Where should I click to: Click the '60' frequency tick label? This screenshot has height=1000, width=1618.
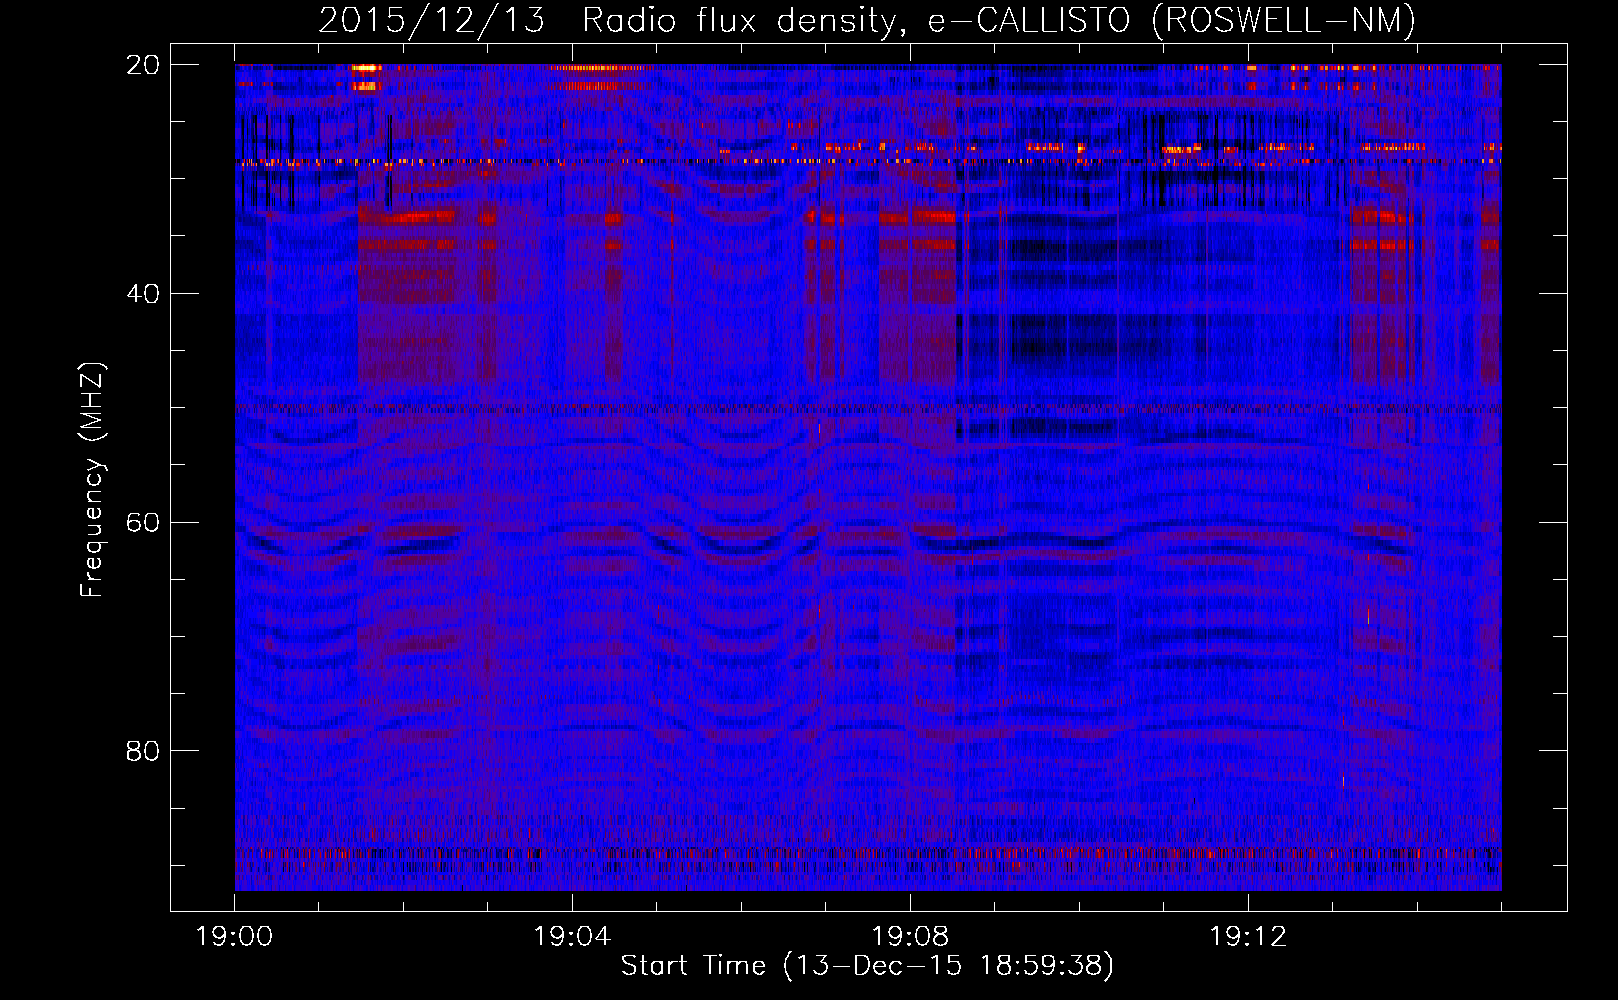click(142, 523)
